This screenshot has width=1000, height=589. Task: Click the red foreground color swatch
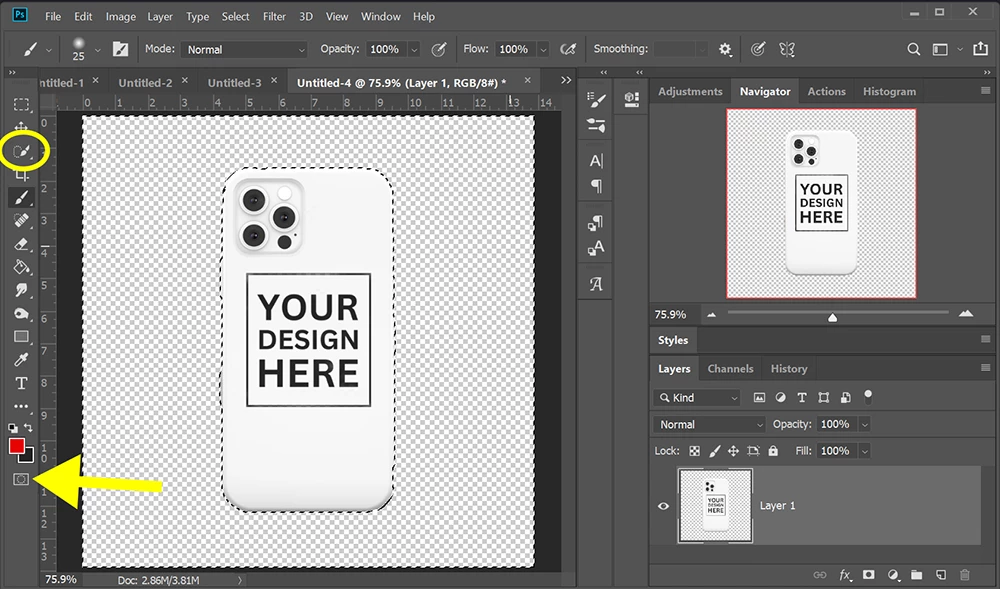click(x=17, y=446)
